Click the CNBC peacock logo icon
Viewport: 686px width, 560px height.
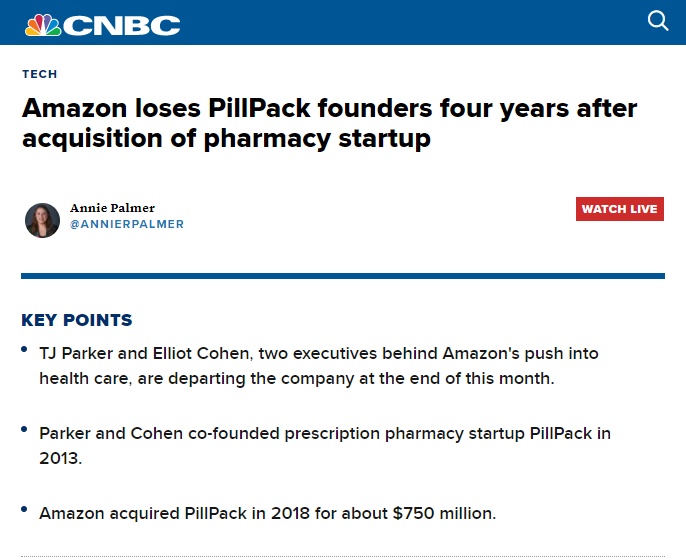click(41, 23)
